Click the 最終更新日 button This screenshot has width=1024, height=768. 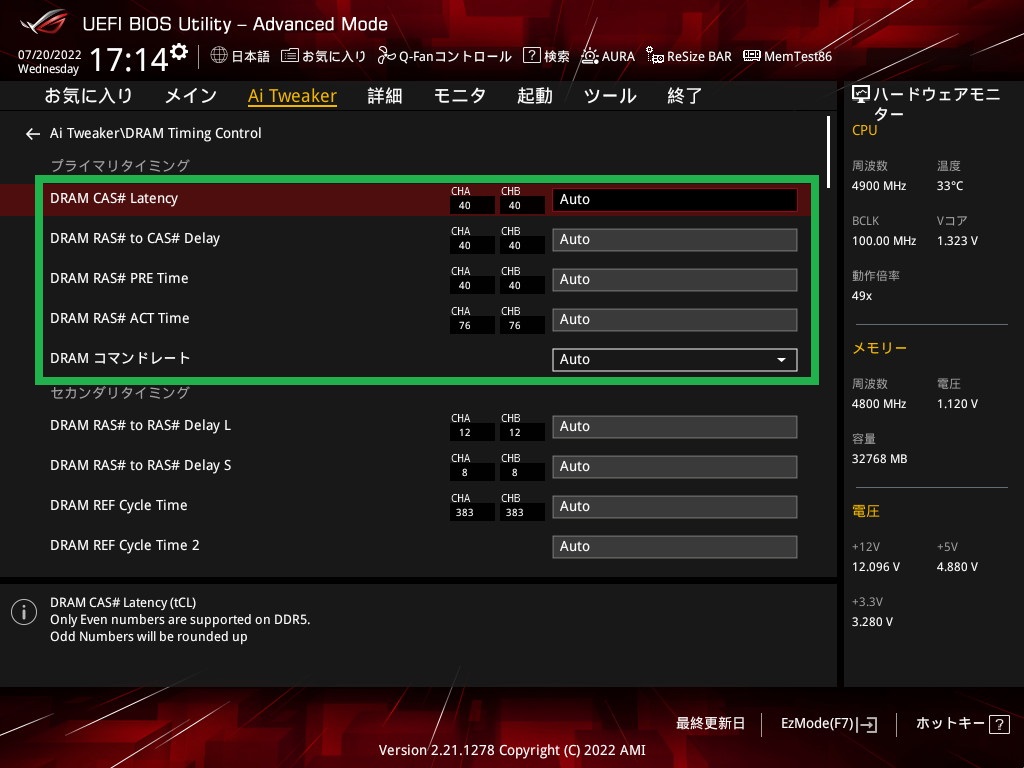point(710,724)
